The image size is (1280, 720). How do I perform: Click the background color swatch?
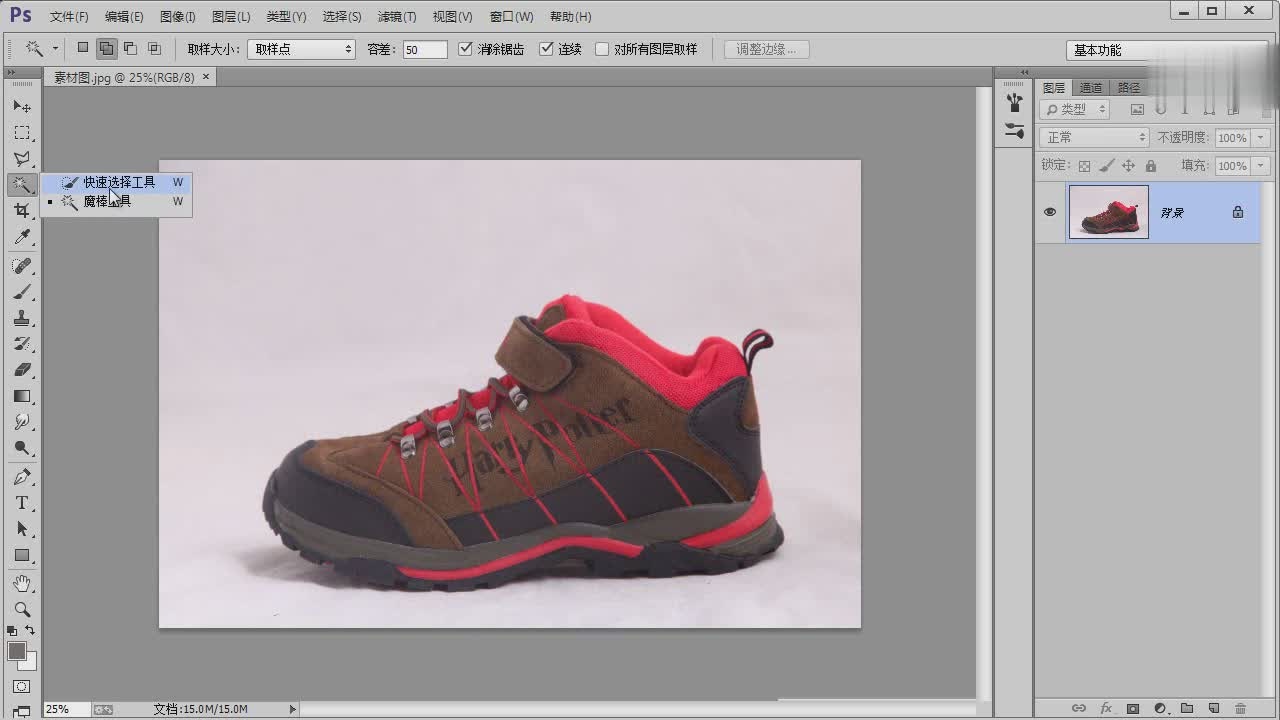[x=31, y=663]
